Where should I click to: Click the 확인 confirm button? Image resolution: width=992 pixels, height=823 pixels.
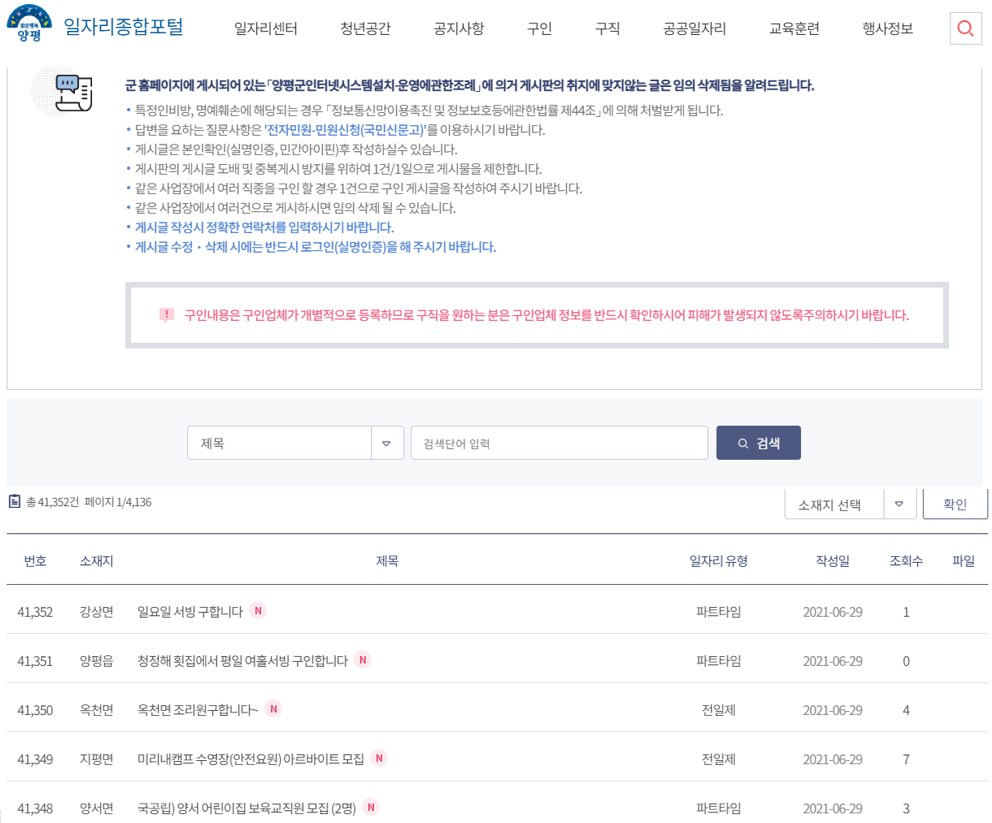955,504
